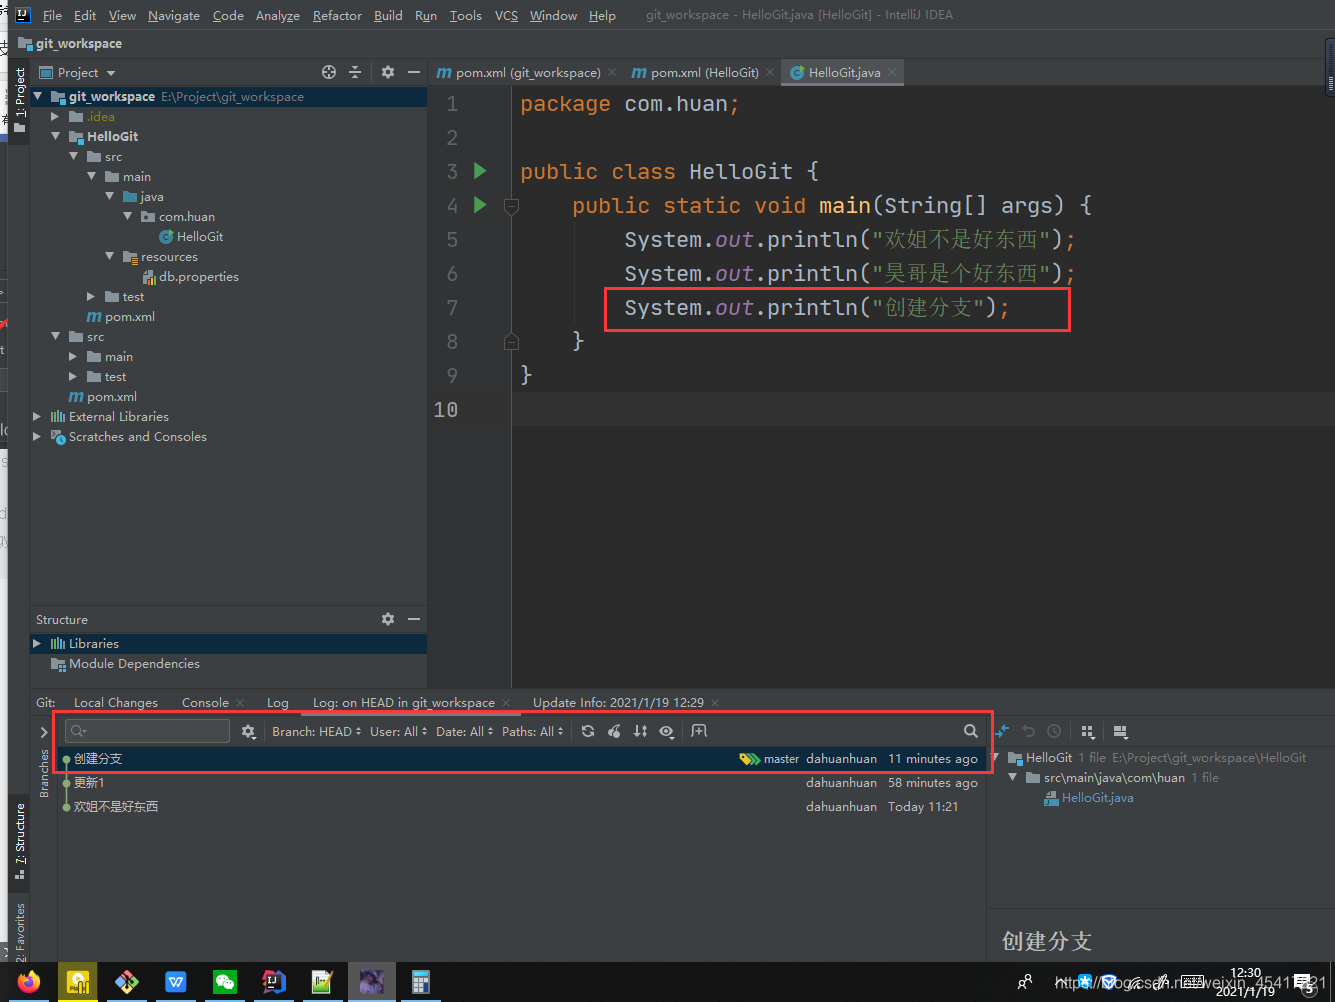Open Firefox from the taskbar
1335x1002 pixels.
29,982
